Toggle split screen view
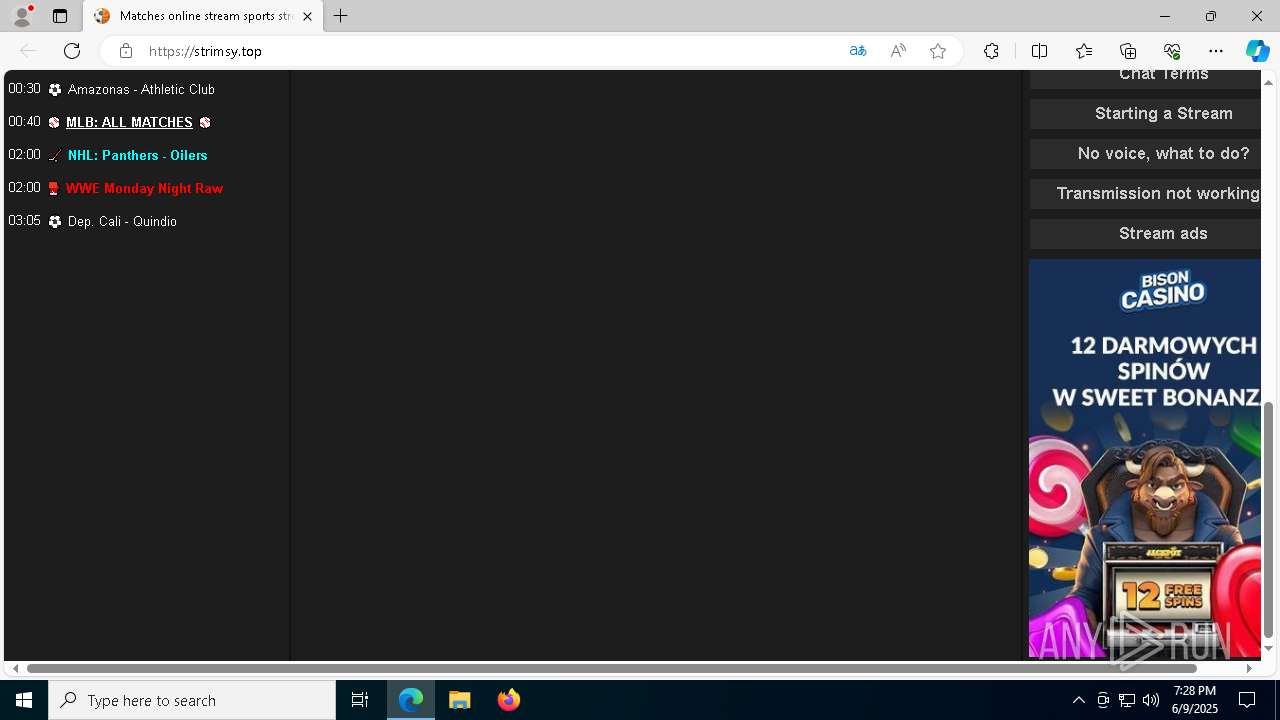This screenshot has width=1280, height=720. (x=1039, y=51)
